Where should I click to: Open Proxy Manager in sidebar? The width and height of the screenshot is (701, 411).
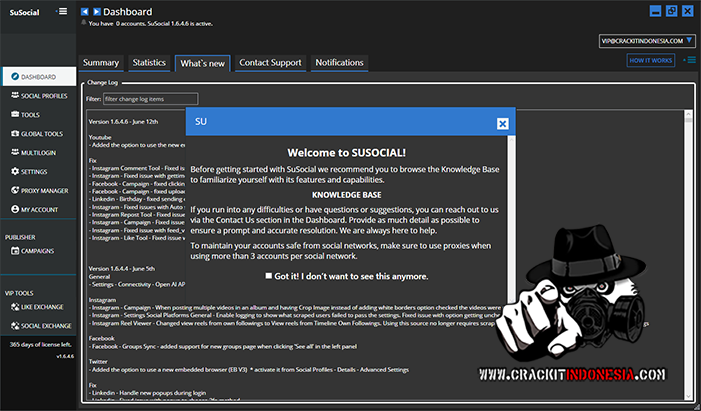pyautogui.click(x=44, y=190)
